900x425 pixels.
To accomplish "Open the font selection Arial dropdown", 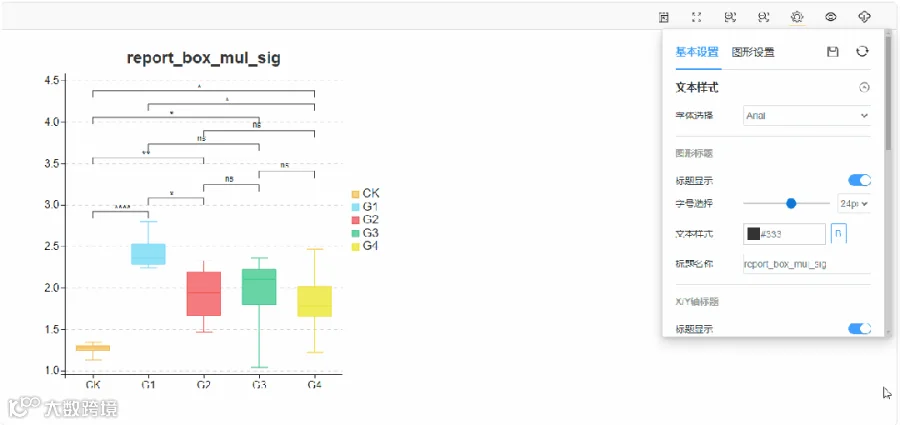I will [806, 115].
